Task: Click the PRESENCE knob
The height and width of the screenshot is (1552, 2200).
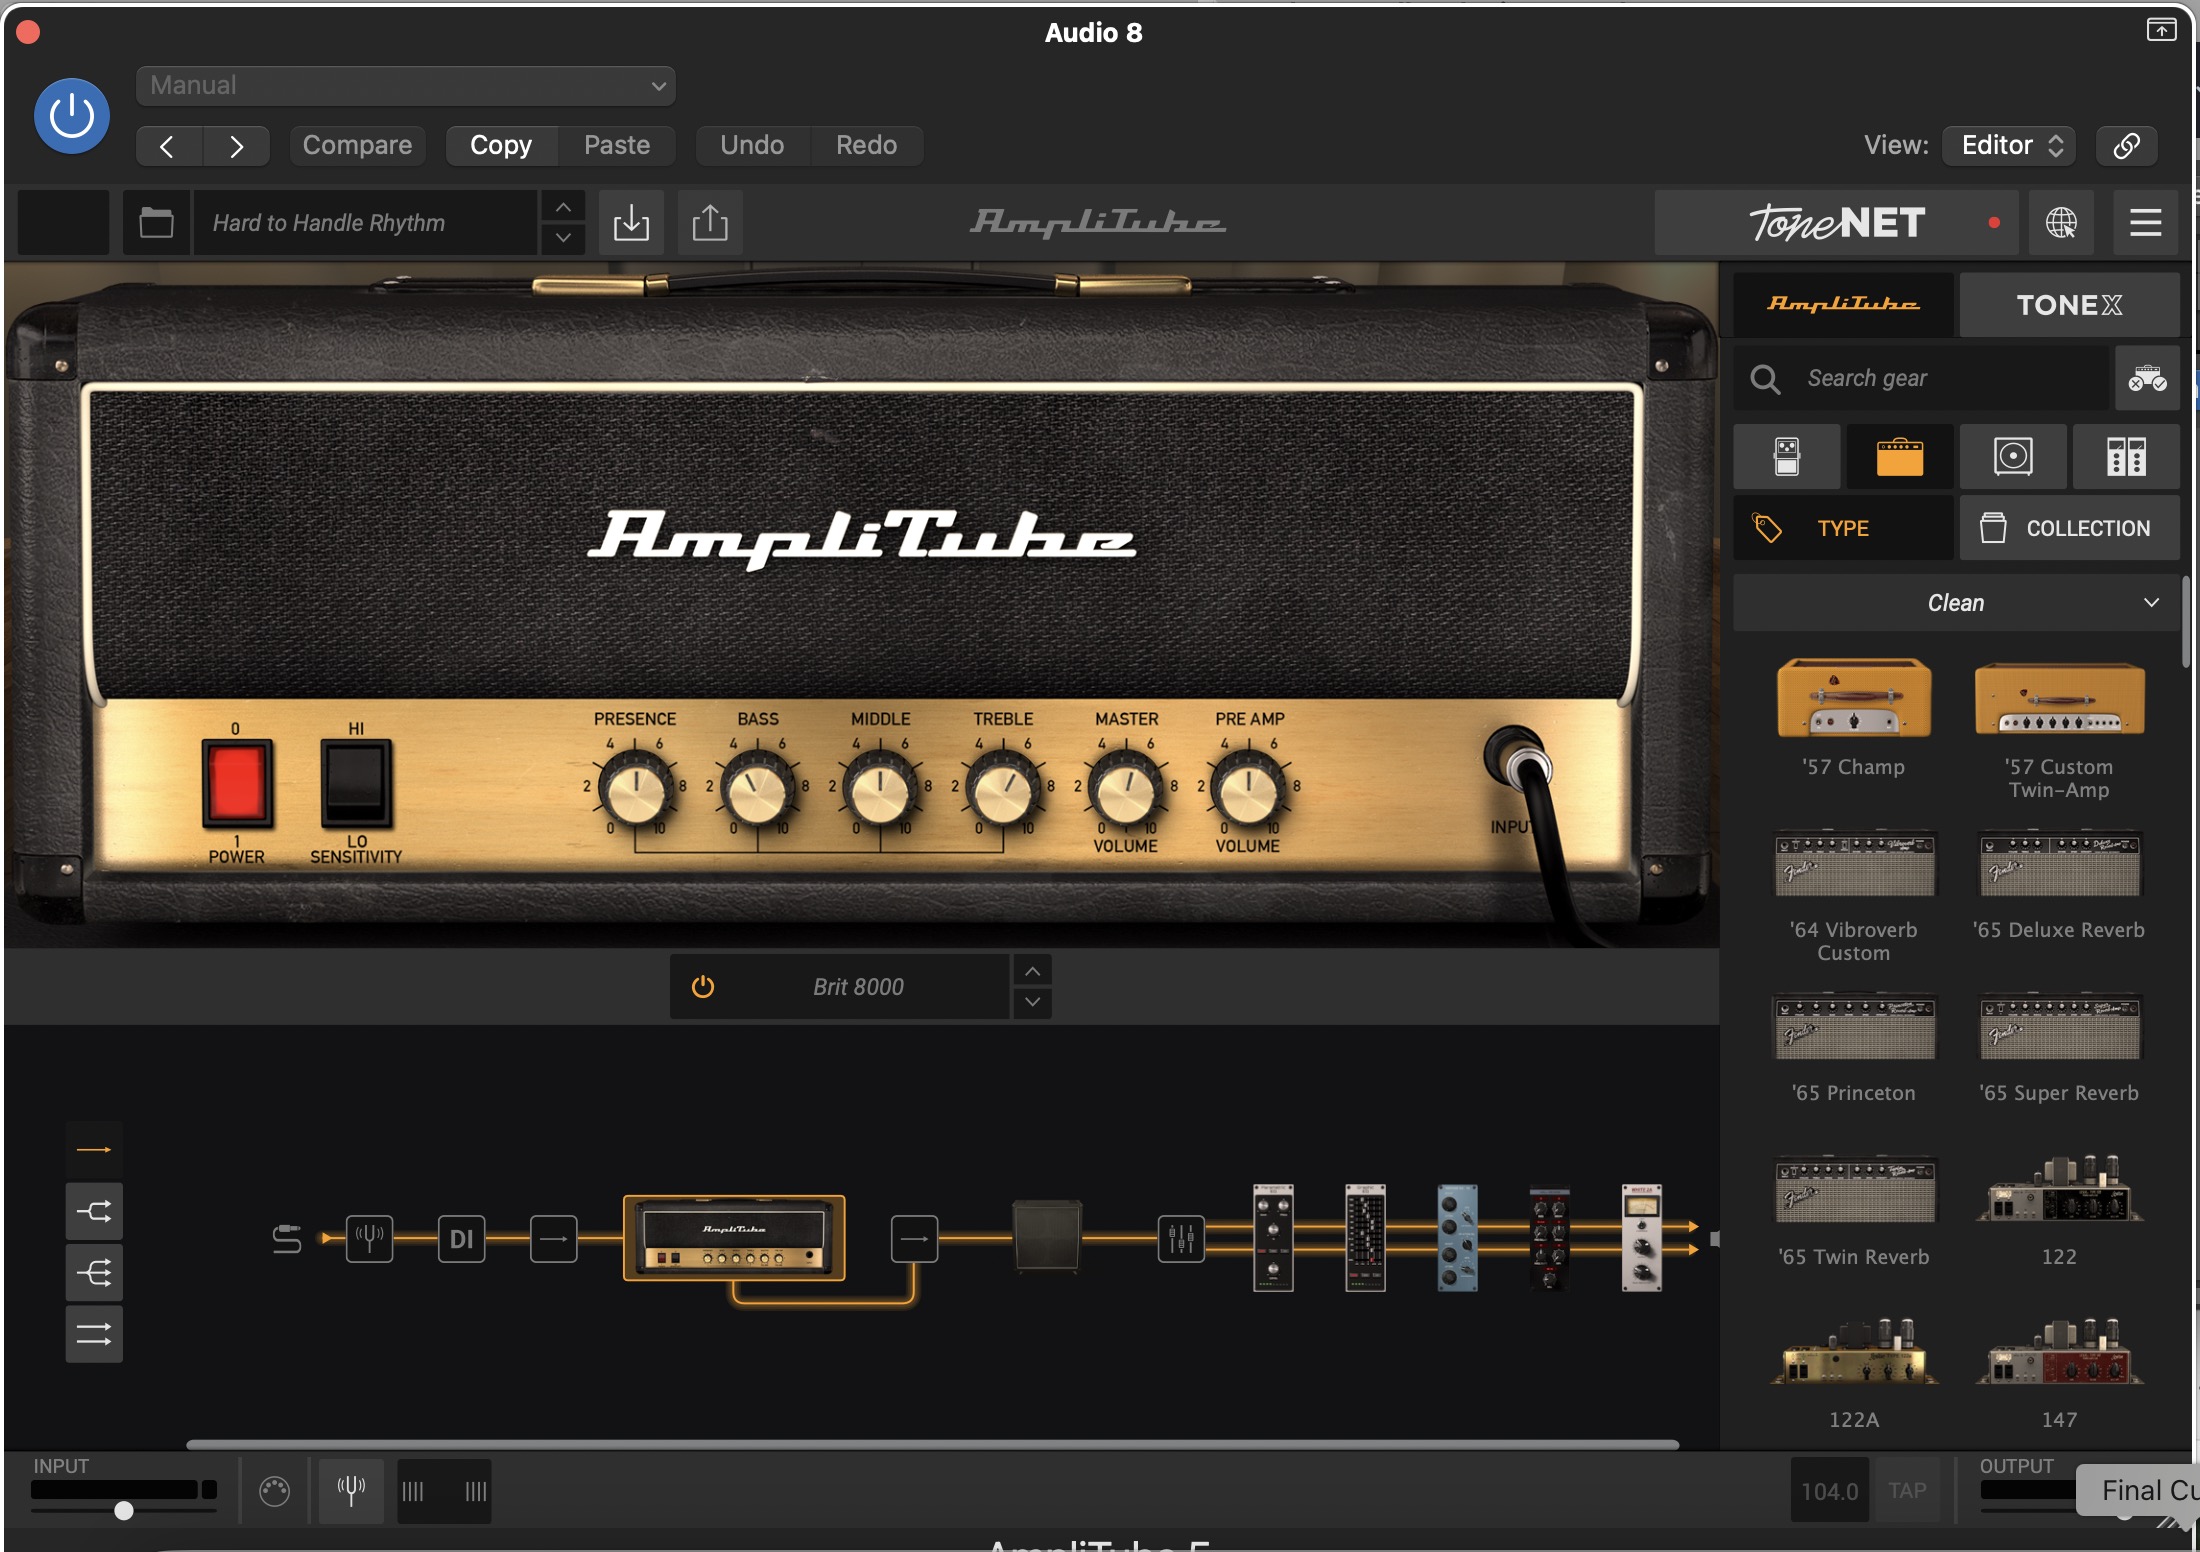Action: coord(635,789)
